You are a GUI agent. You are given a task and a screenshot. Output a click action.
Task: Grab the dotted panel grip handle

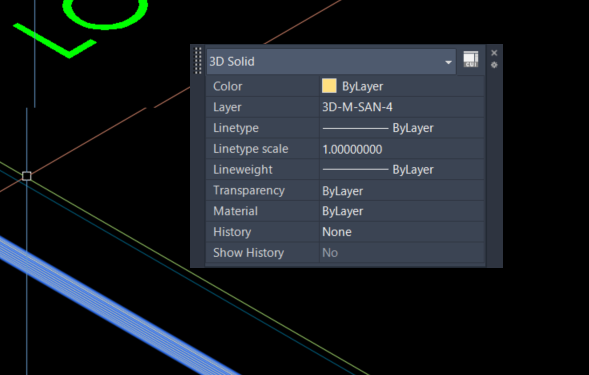click(198, 60)
